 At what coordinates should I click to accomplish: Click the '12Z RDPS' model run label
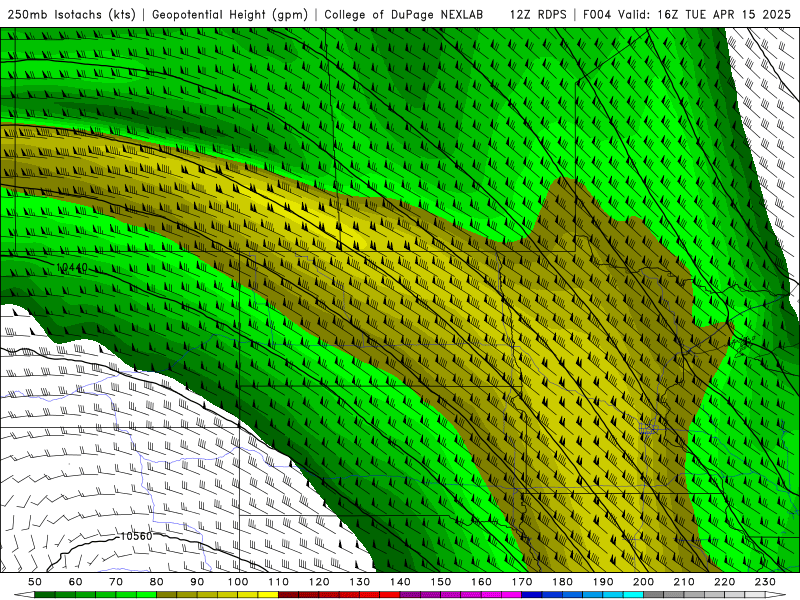click(538, 15)
